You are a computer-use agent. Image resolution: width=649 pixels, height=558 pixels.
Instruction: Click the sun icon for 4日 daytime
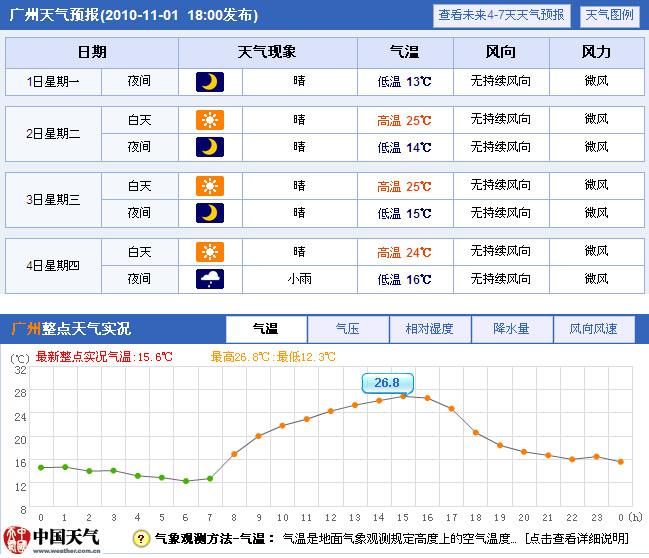click(210, 252)
